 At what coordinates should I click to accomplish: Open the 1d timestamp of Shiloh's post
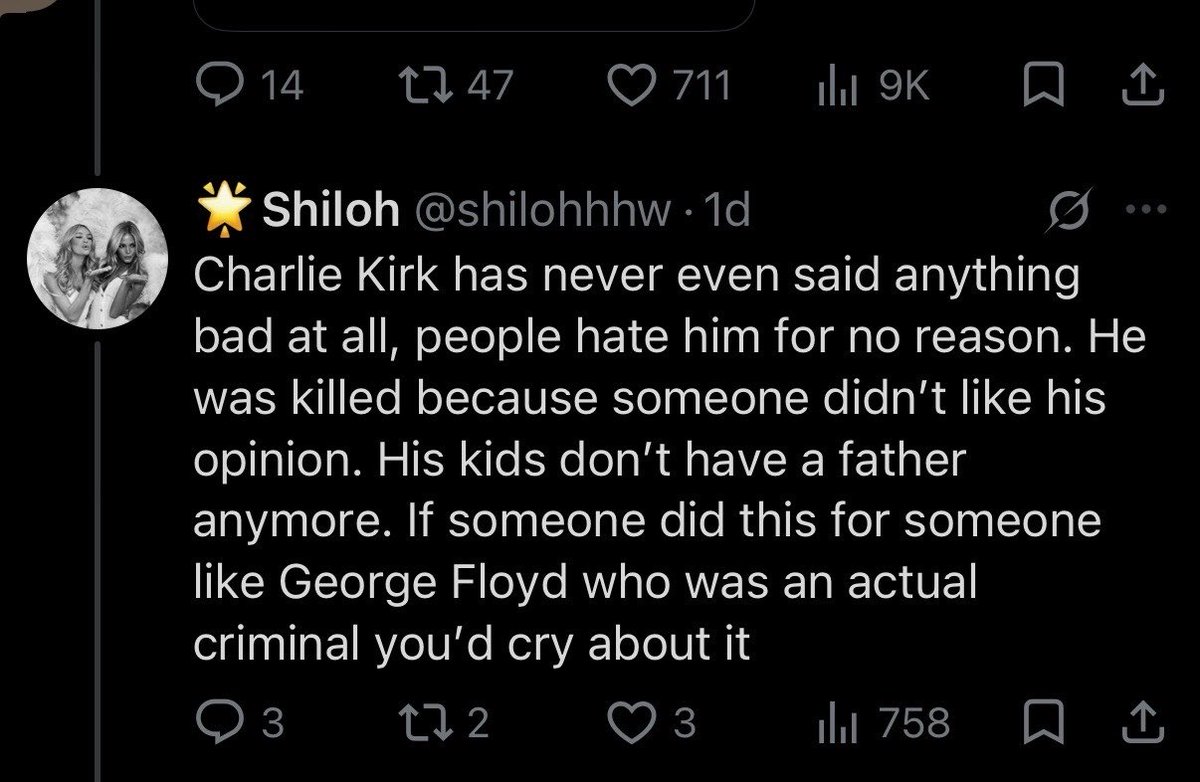[727, 210]
